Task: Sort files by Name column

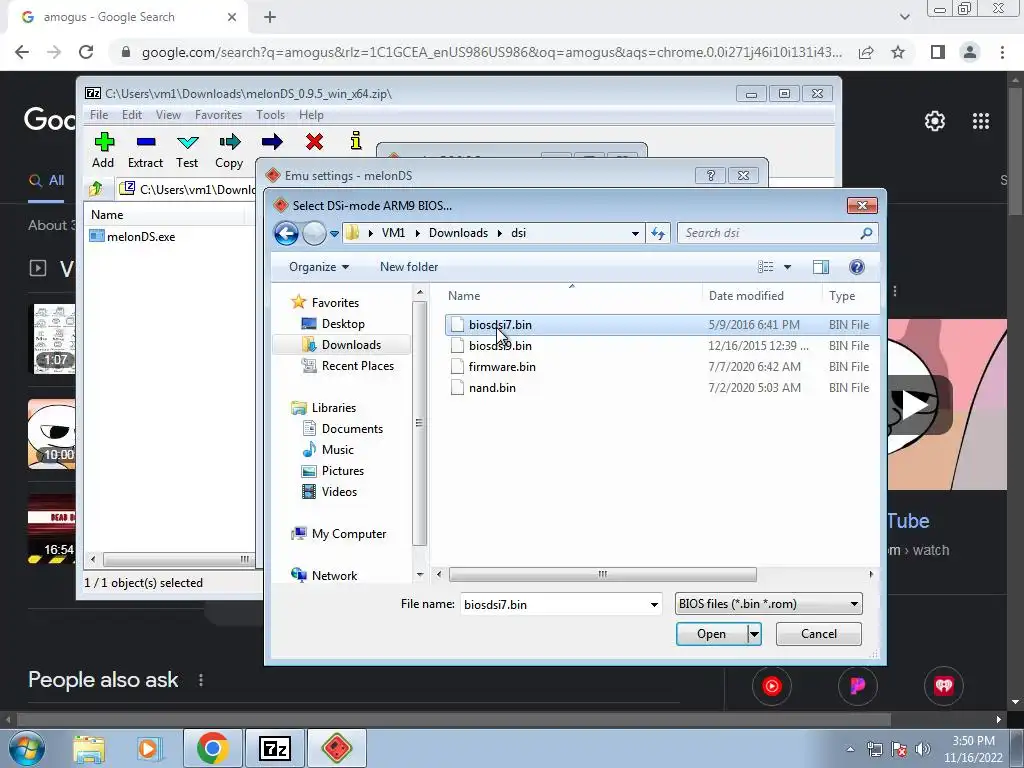Action: click(x=464, y=296)
